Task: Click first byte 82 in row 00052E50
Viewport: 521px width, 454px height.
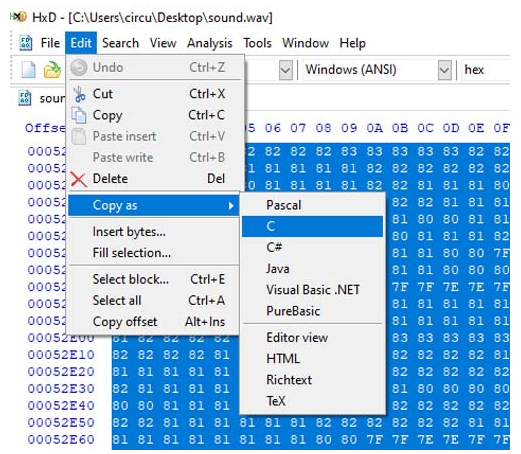Action: (x=120, y=423)
